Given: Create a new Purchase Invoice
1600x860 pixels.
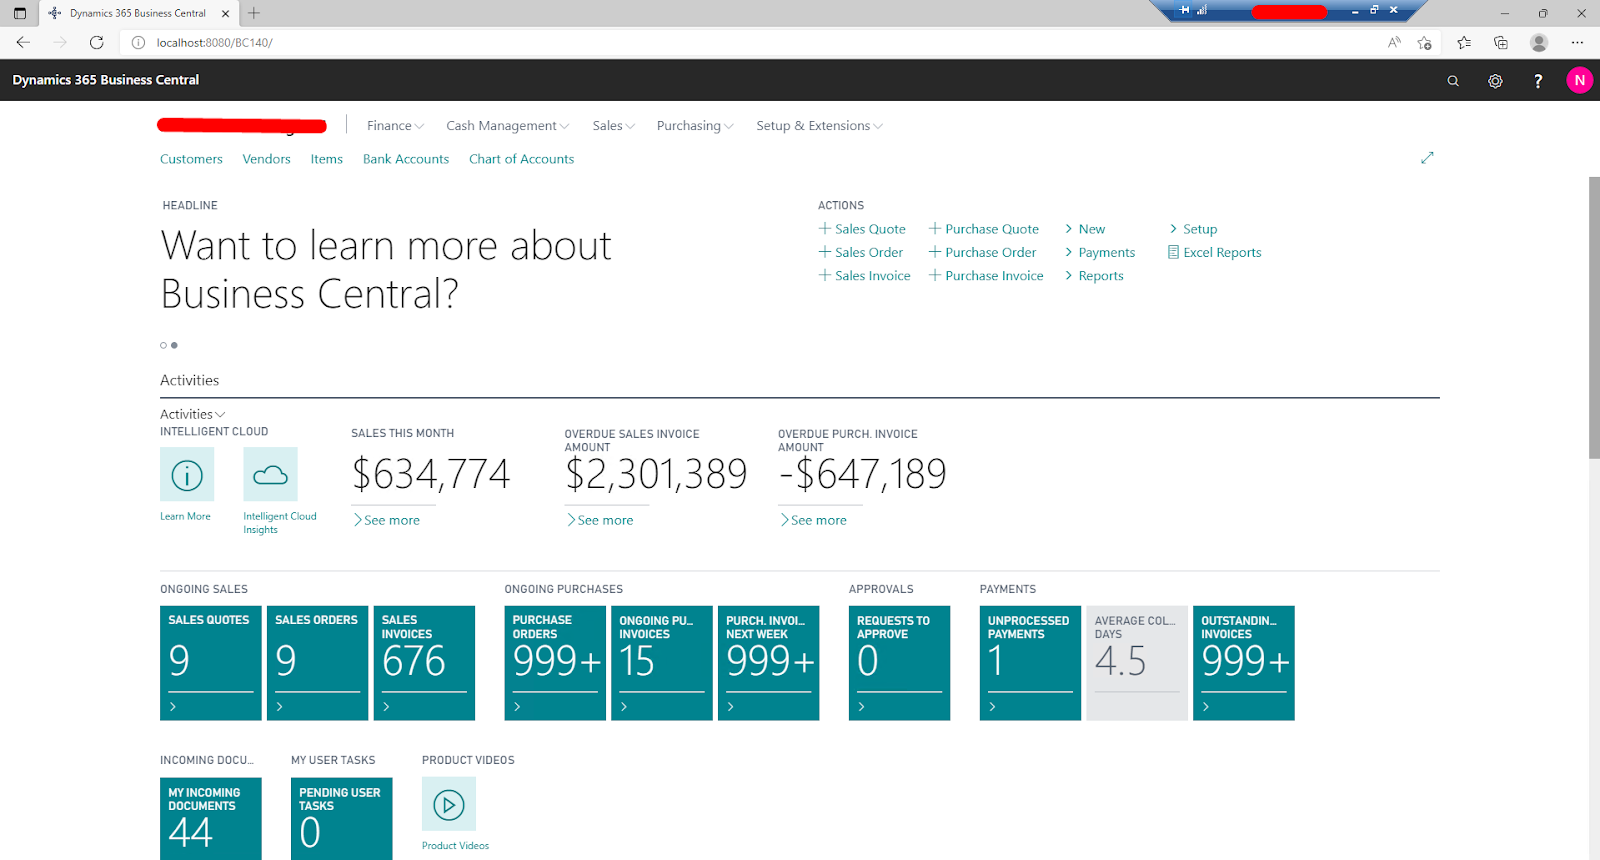Looking at the screenshot, I should [986, 276].
